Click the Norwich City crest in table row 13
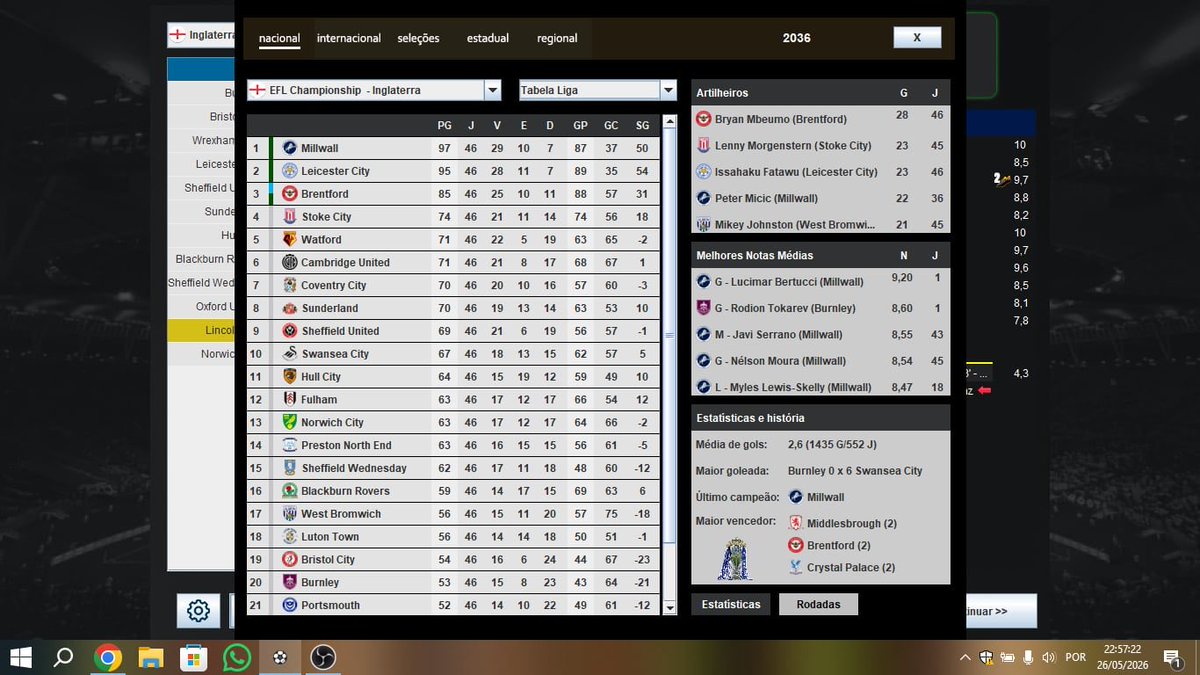This screenshot has height=675, width=1200. coord(290,422)
